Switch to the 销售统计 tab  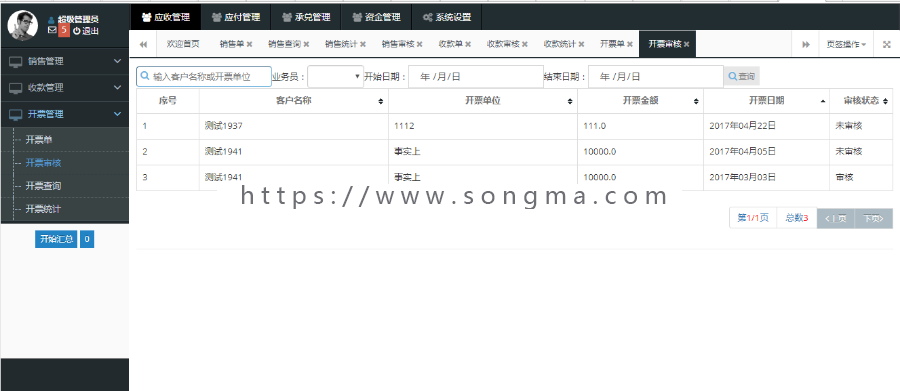pyautogui.click(x=341, y=44)
